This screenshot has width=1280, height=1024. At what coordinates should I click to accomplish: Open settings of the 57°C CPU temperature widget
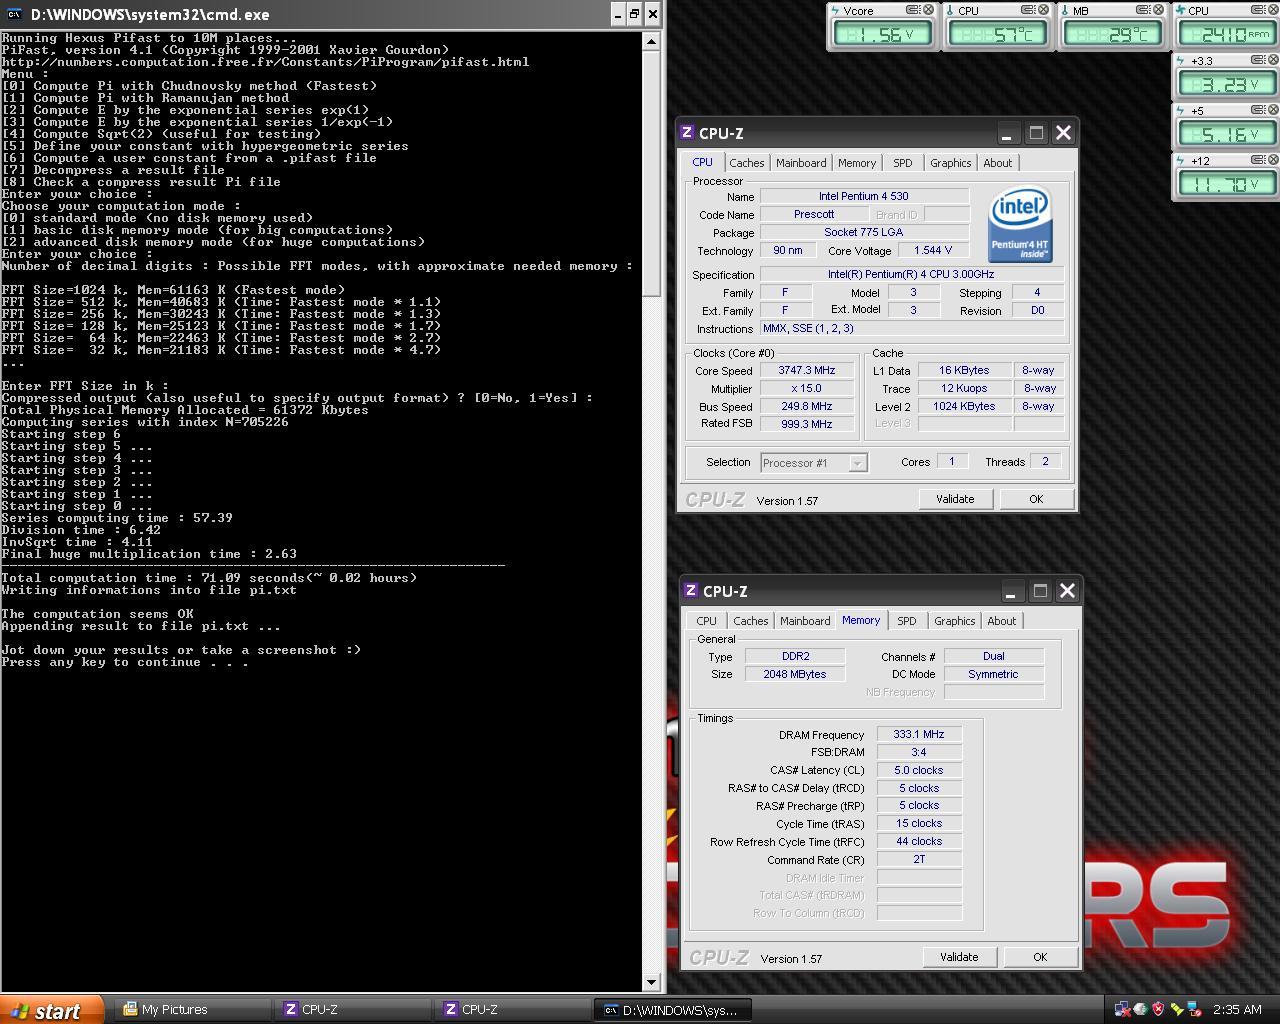point(1028,10)
